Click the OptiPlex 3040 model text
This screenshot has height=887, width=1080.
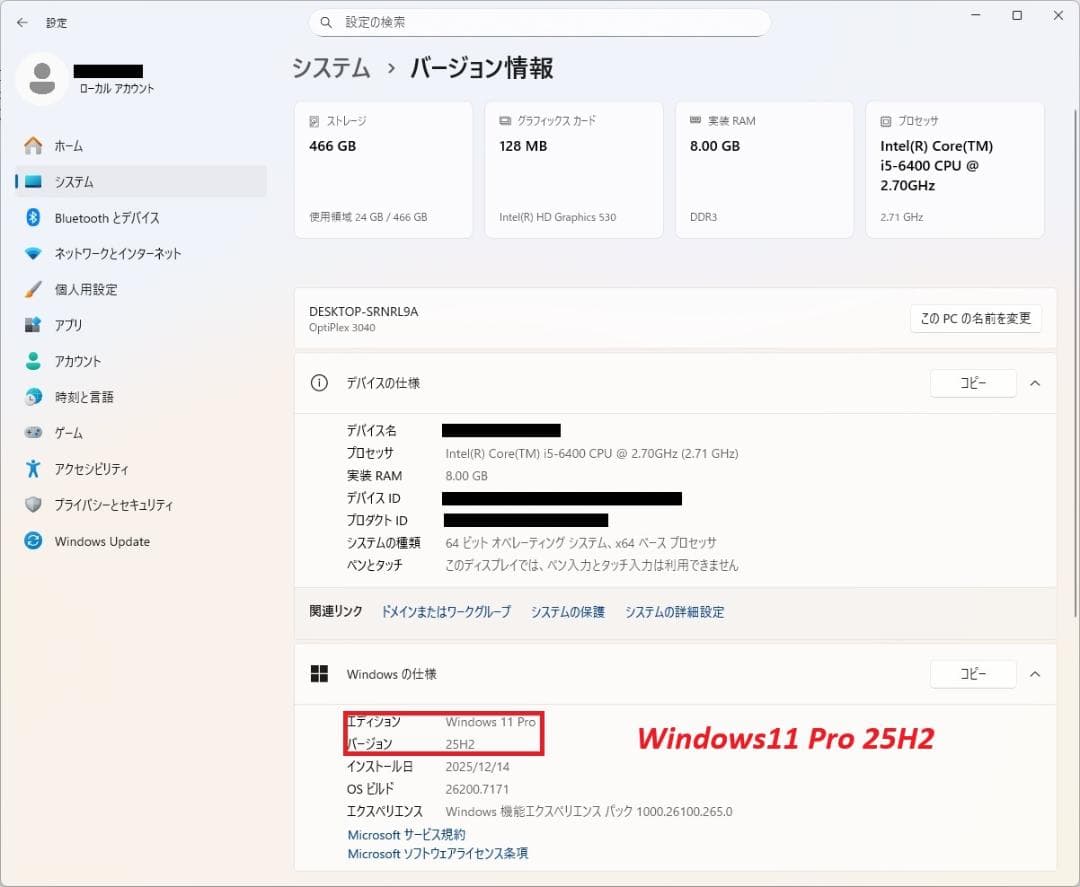[x=342, y=328]
